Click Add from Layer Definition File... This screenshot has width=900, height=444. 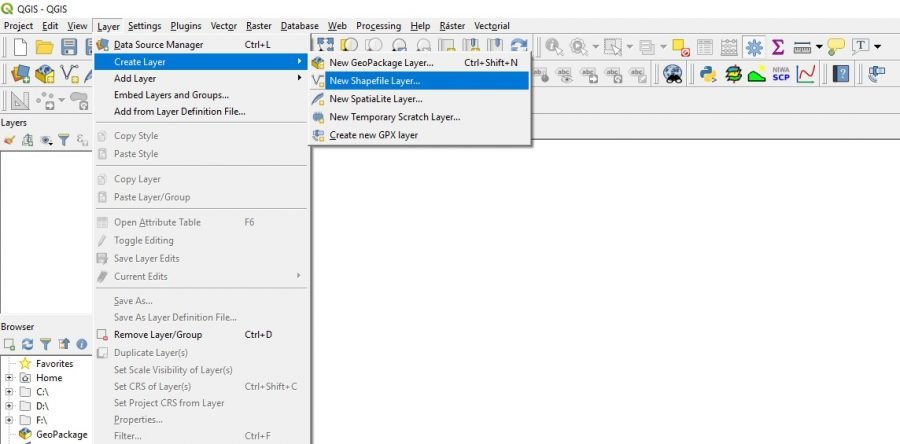coord(201,111)
